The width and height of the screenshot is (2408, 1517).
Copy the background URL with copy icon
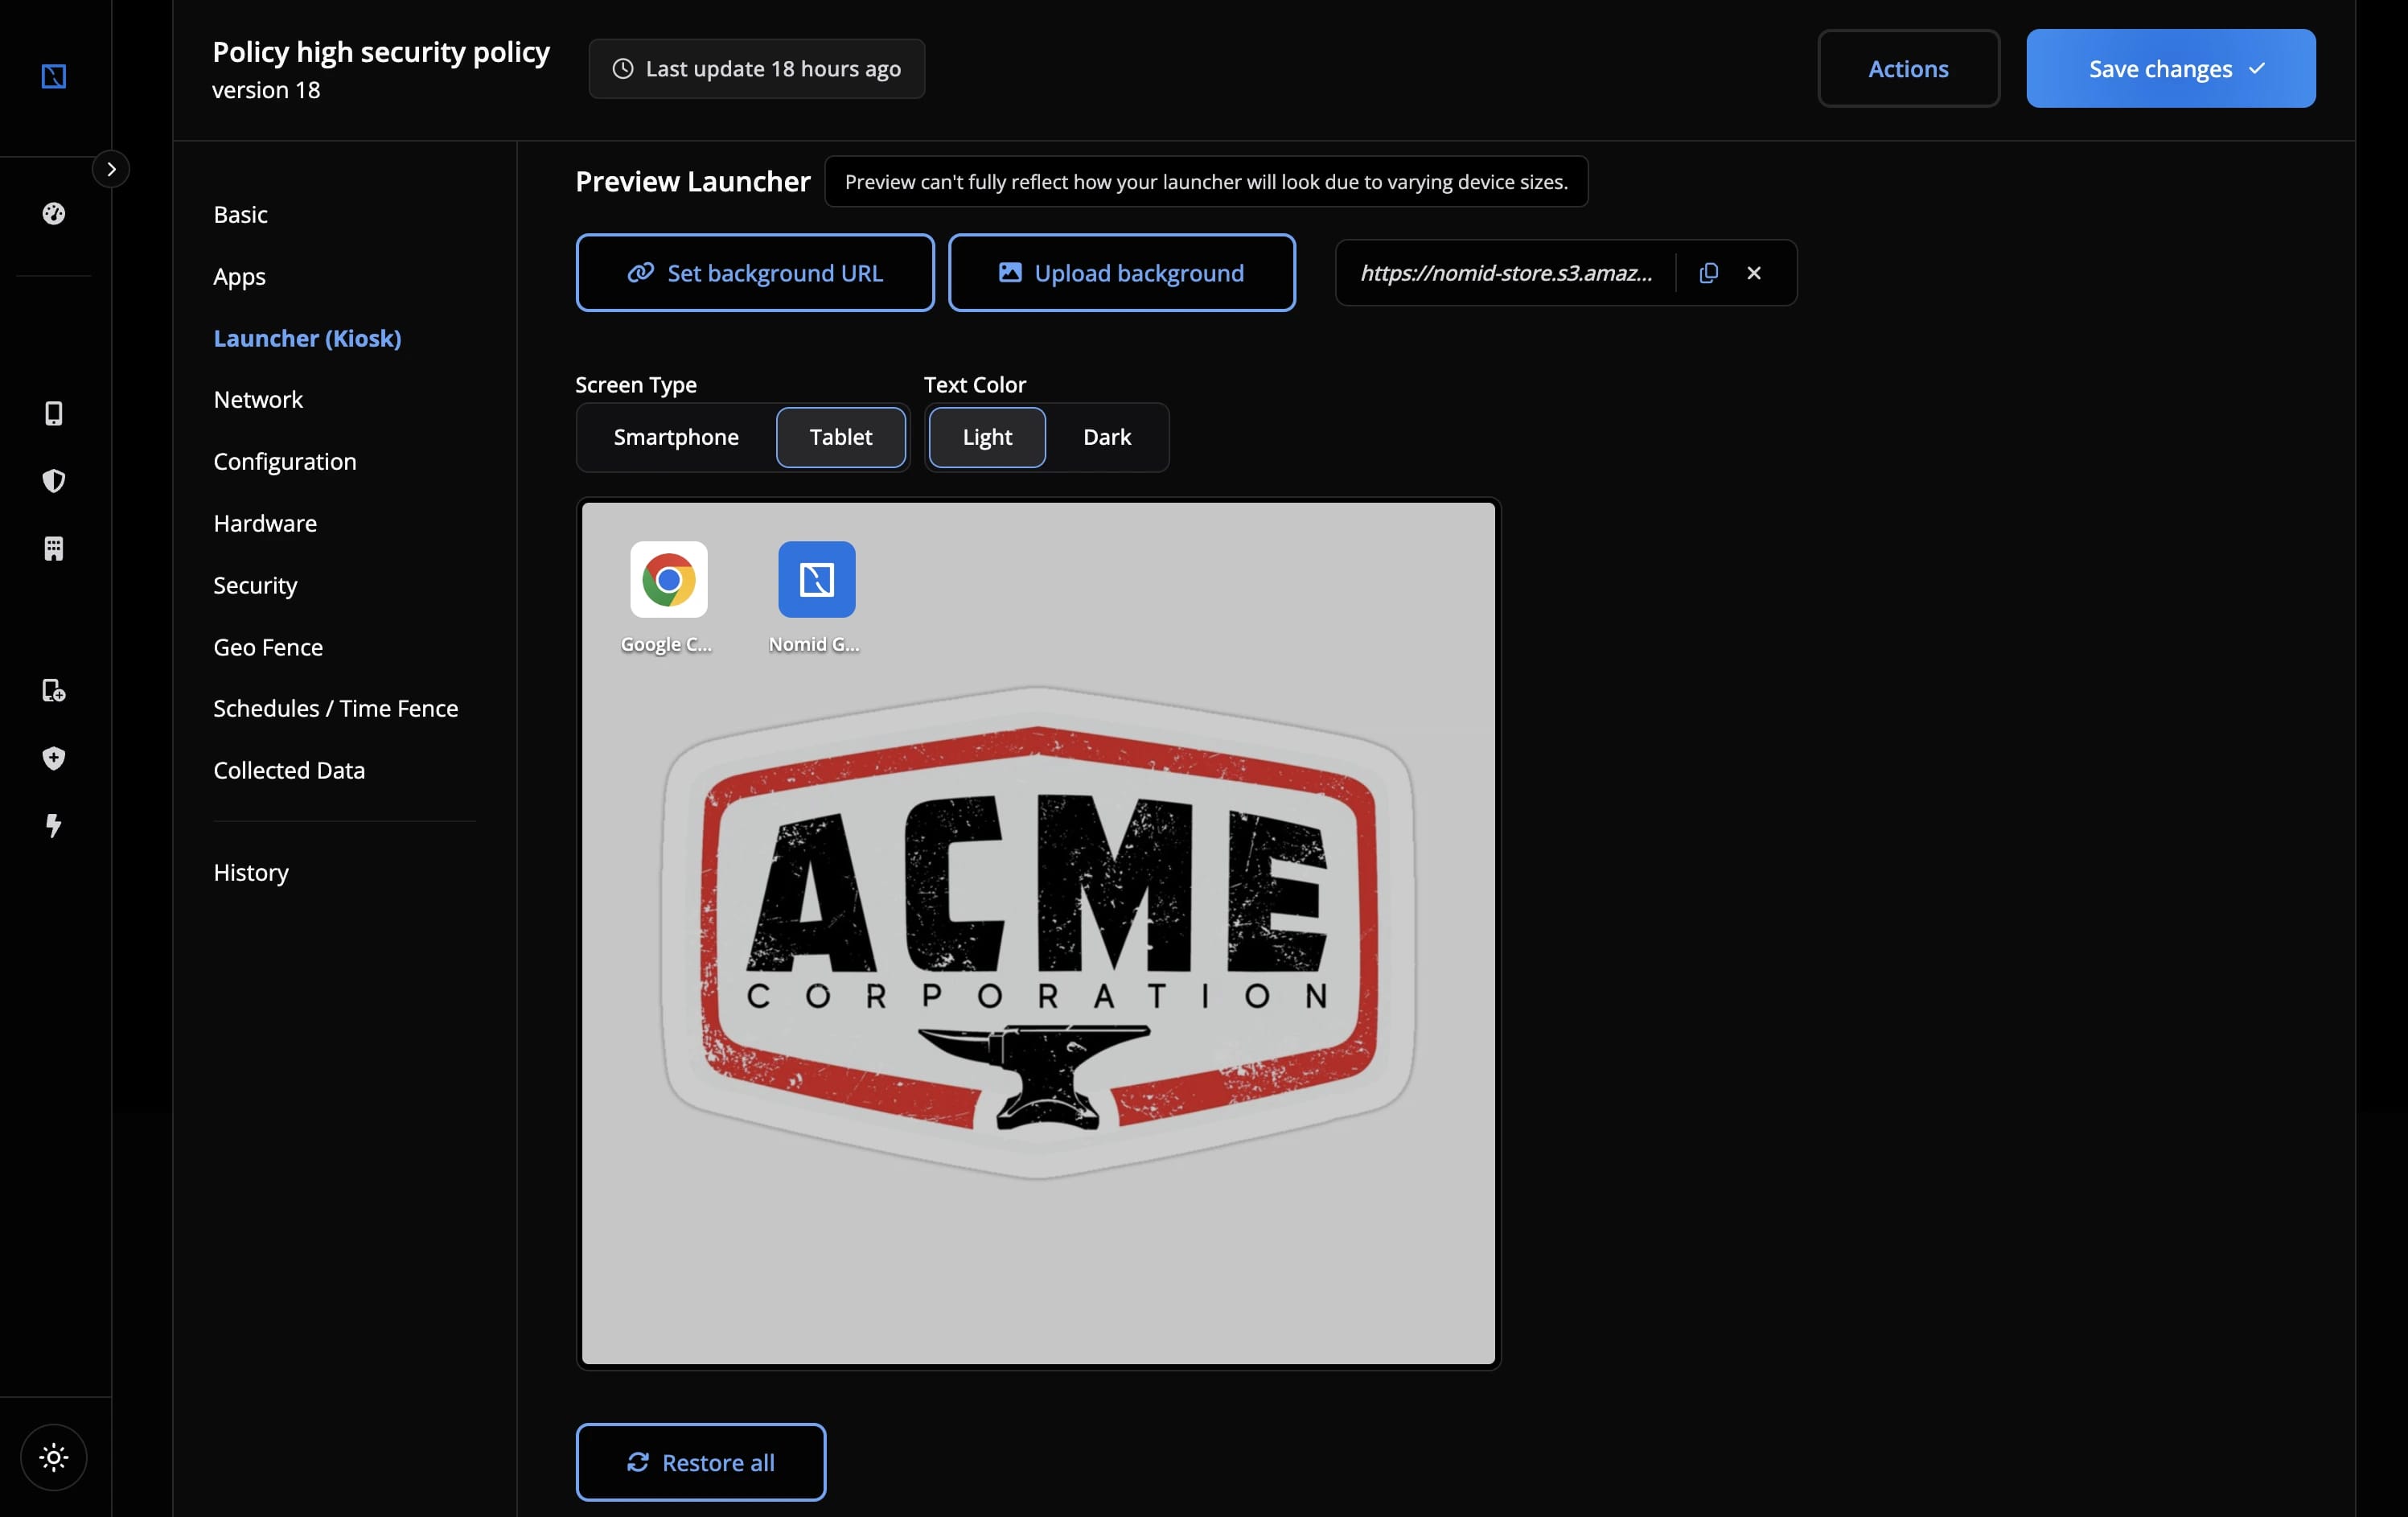pos(1708,273)
